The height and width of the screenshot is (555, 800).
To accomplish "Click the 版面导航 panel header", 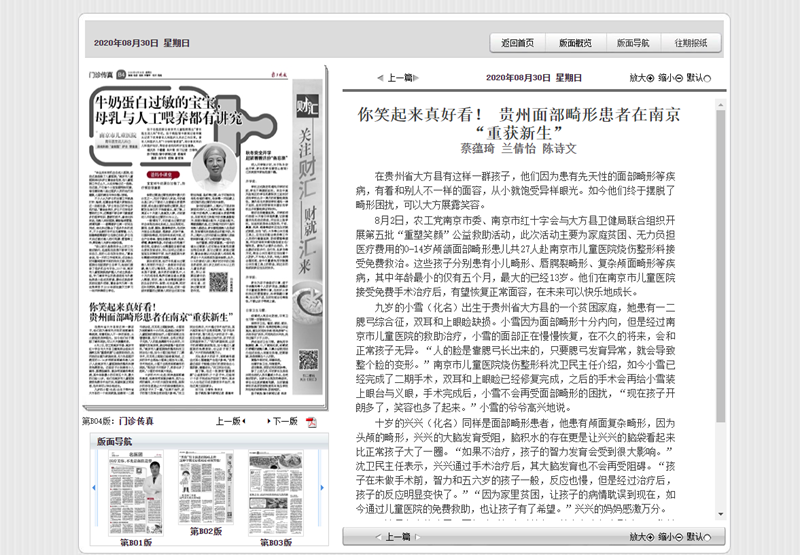I will [209, 441].
